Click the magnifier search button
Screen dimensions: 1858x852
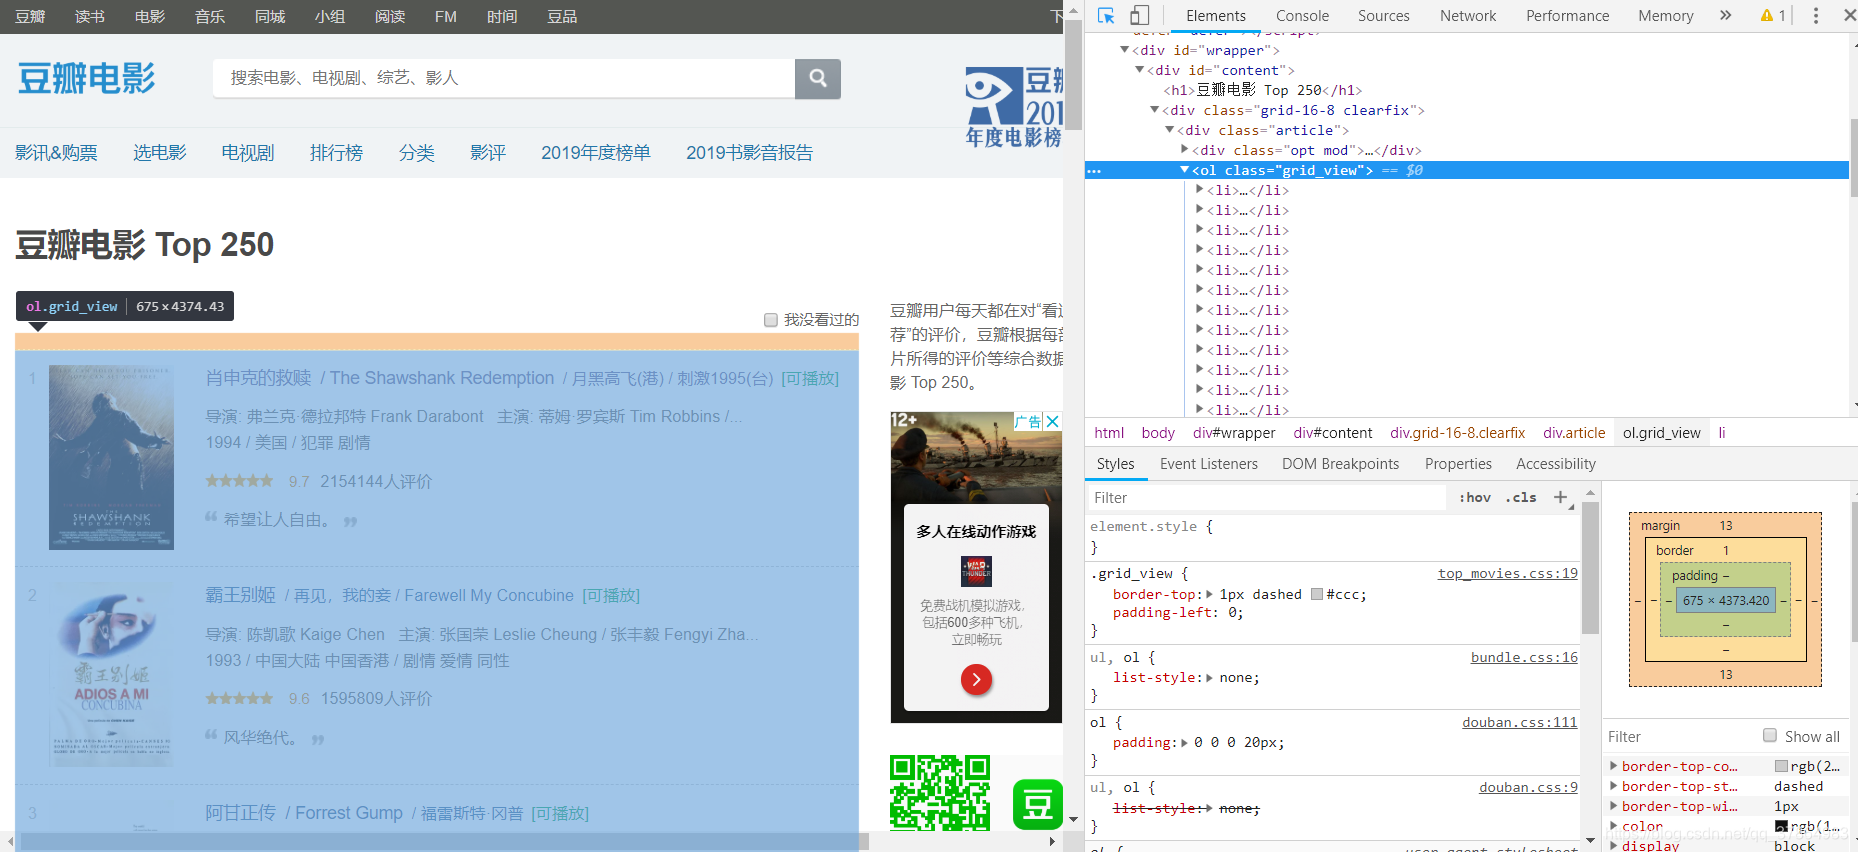point(817,78)
